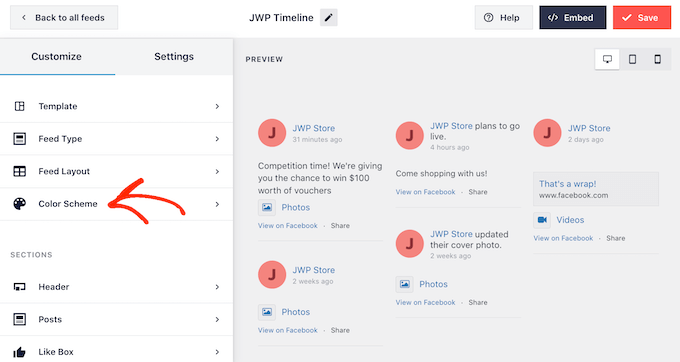Click the J avatar of the updated cover photo post
The height and width of the screenshot is (362, 680).
409,244
